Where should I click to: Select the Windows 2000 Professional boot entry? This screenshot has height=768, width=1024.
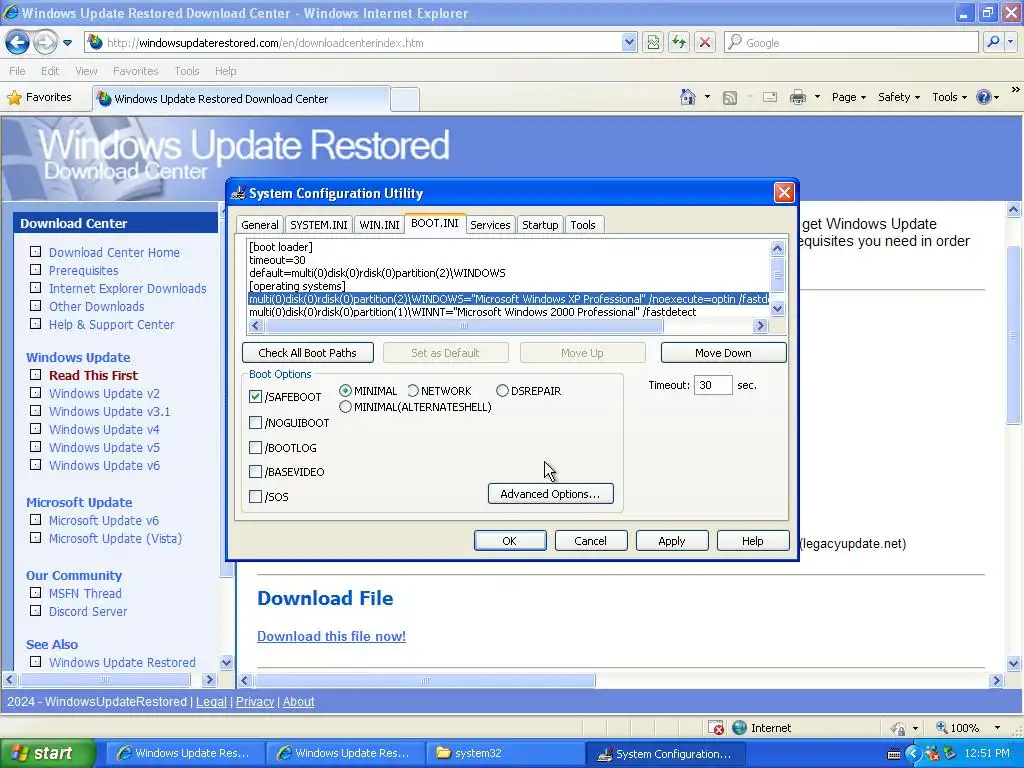472,312
